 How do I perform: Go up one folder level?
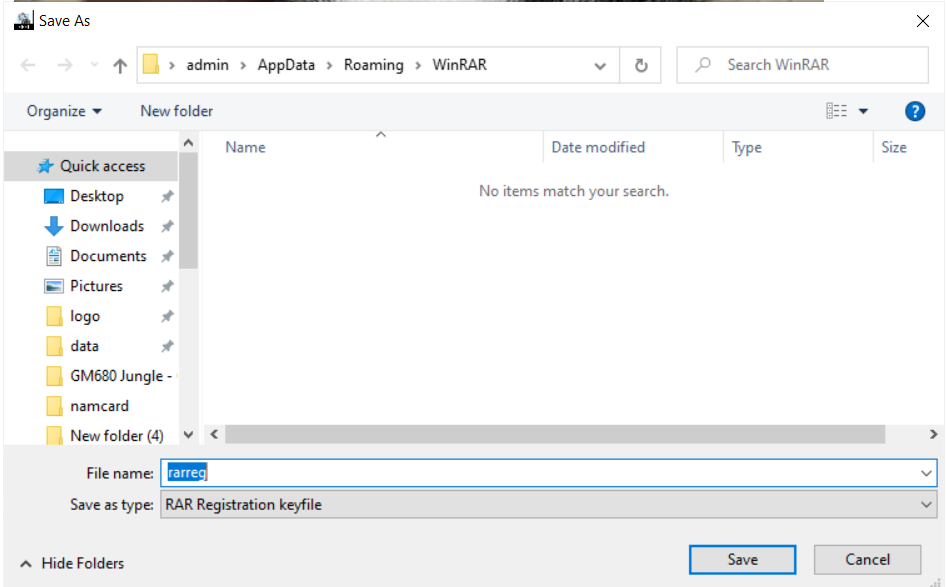120,65
